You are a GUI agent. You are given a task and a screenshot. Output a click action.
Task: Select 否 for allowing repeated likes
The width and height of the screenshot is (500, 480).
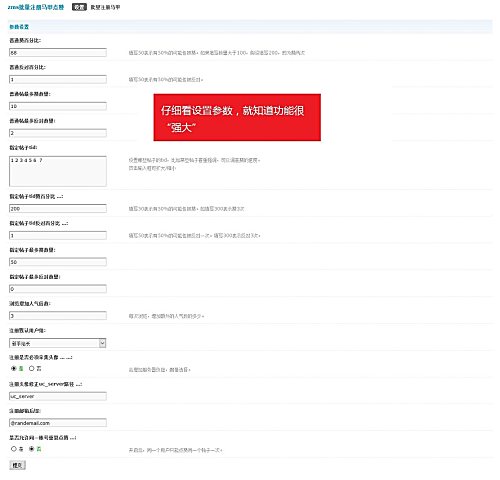[x=32, y=449]
